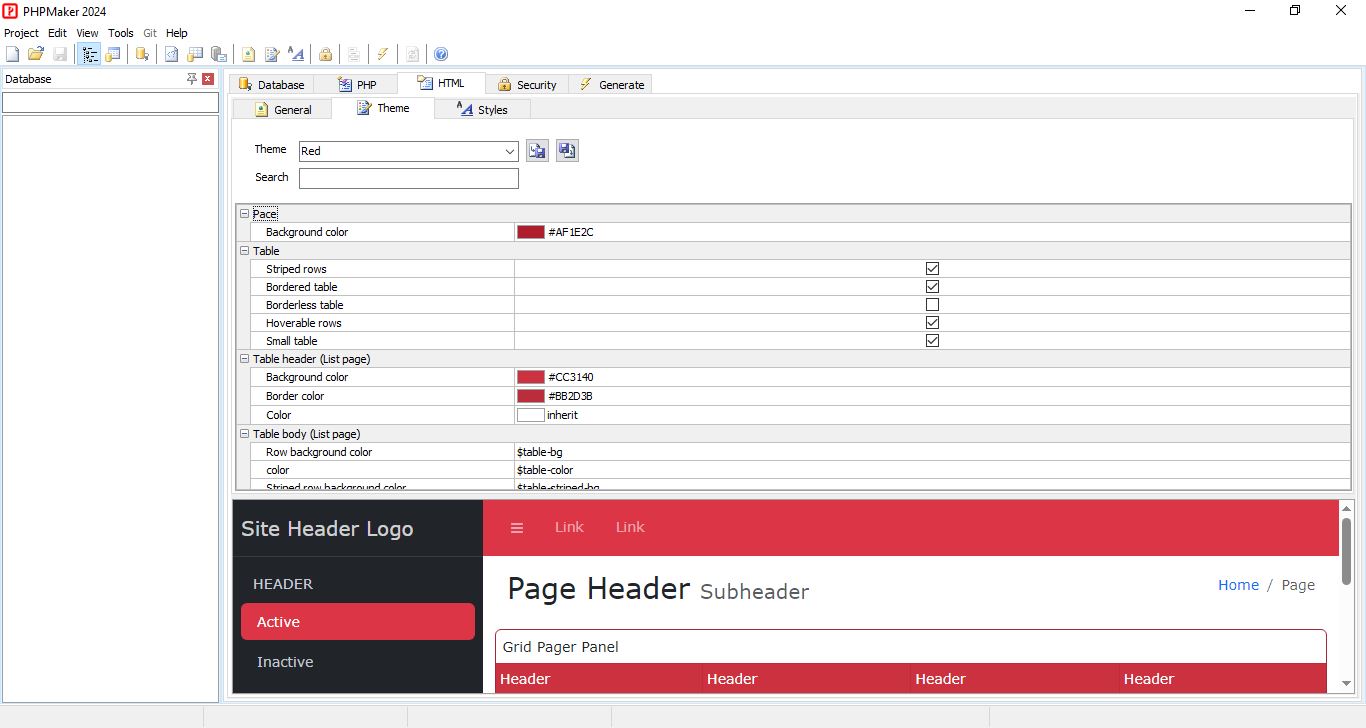1366x728 pixels.
Task: Click the gray server toolbar icon
Action: [x=219, y=54]
